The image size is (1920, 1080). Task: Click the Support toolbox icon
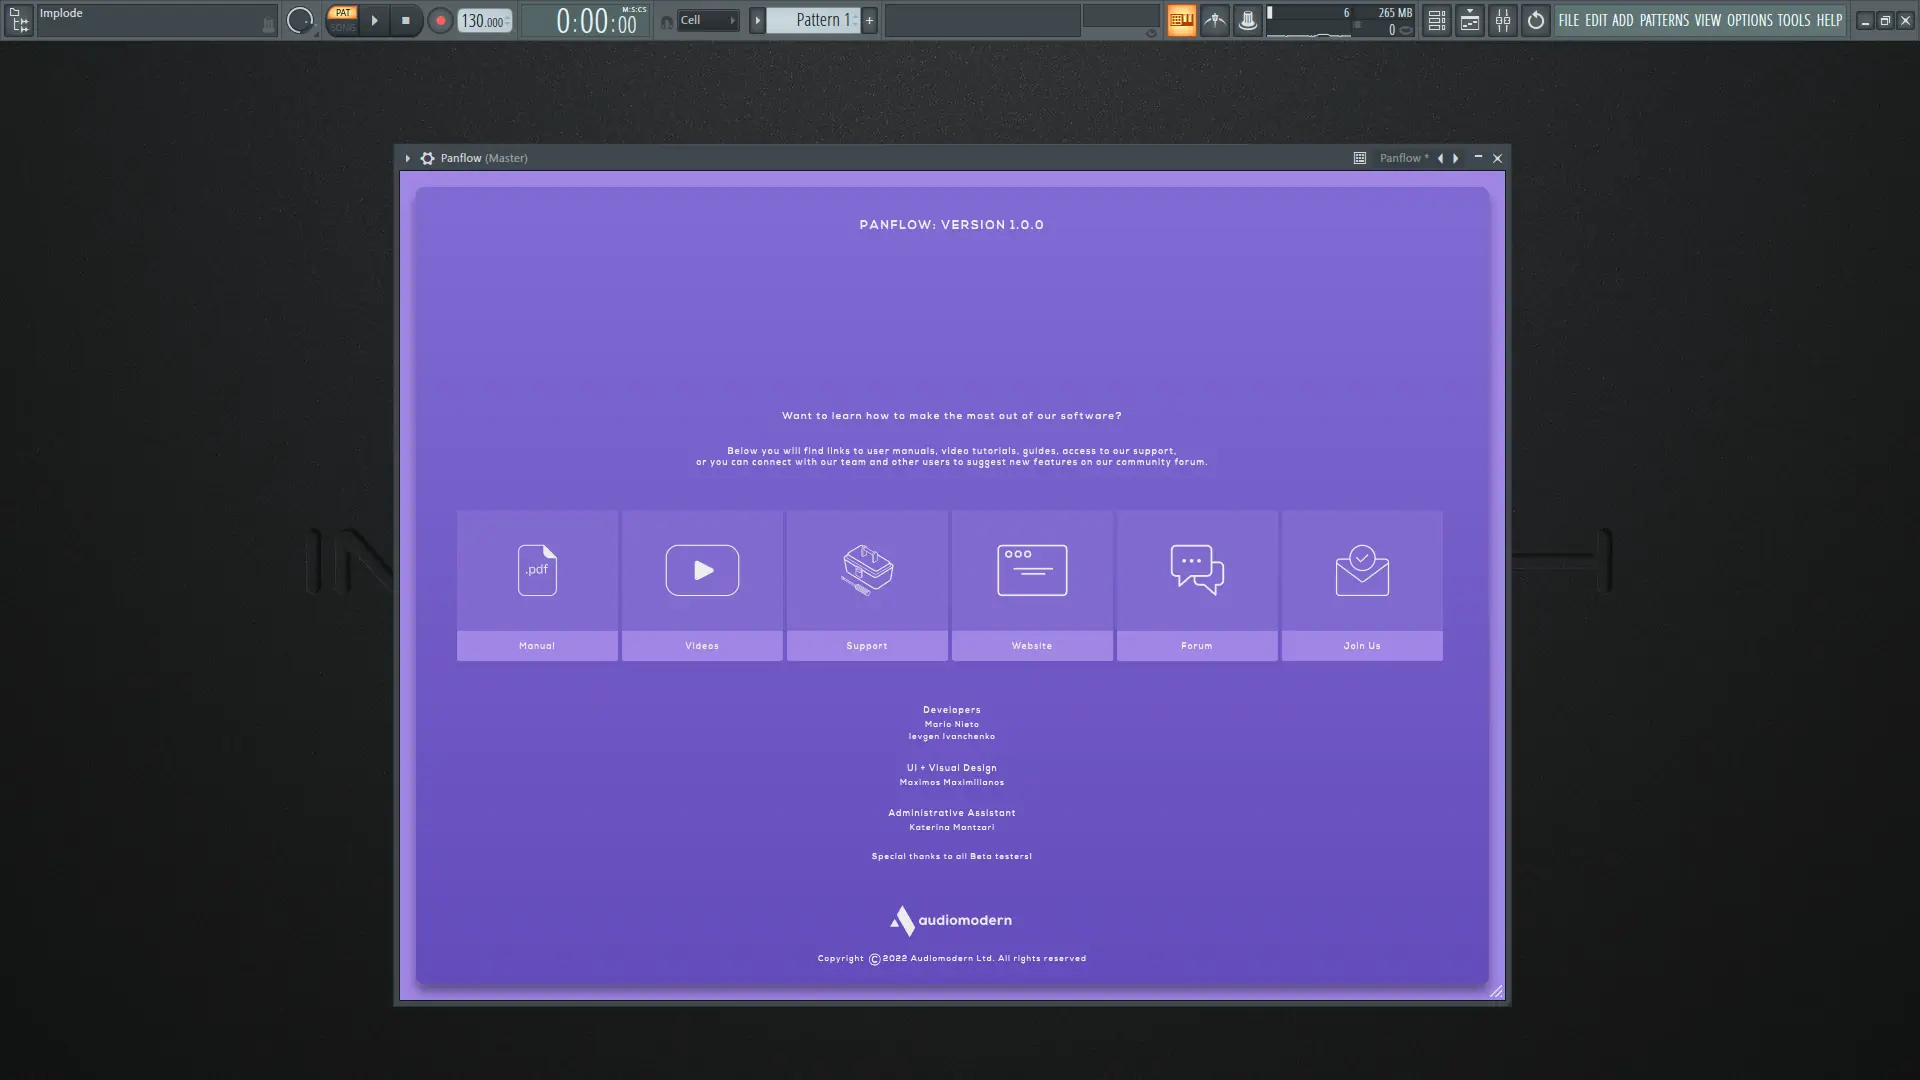click(x=867, y=570)
